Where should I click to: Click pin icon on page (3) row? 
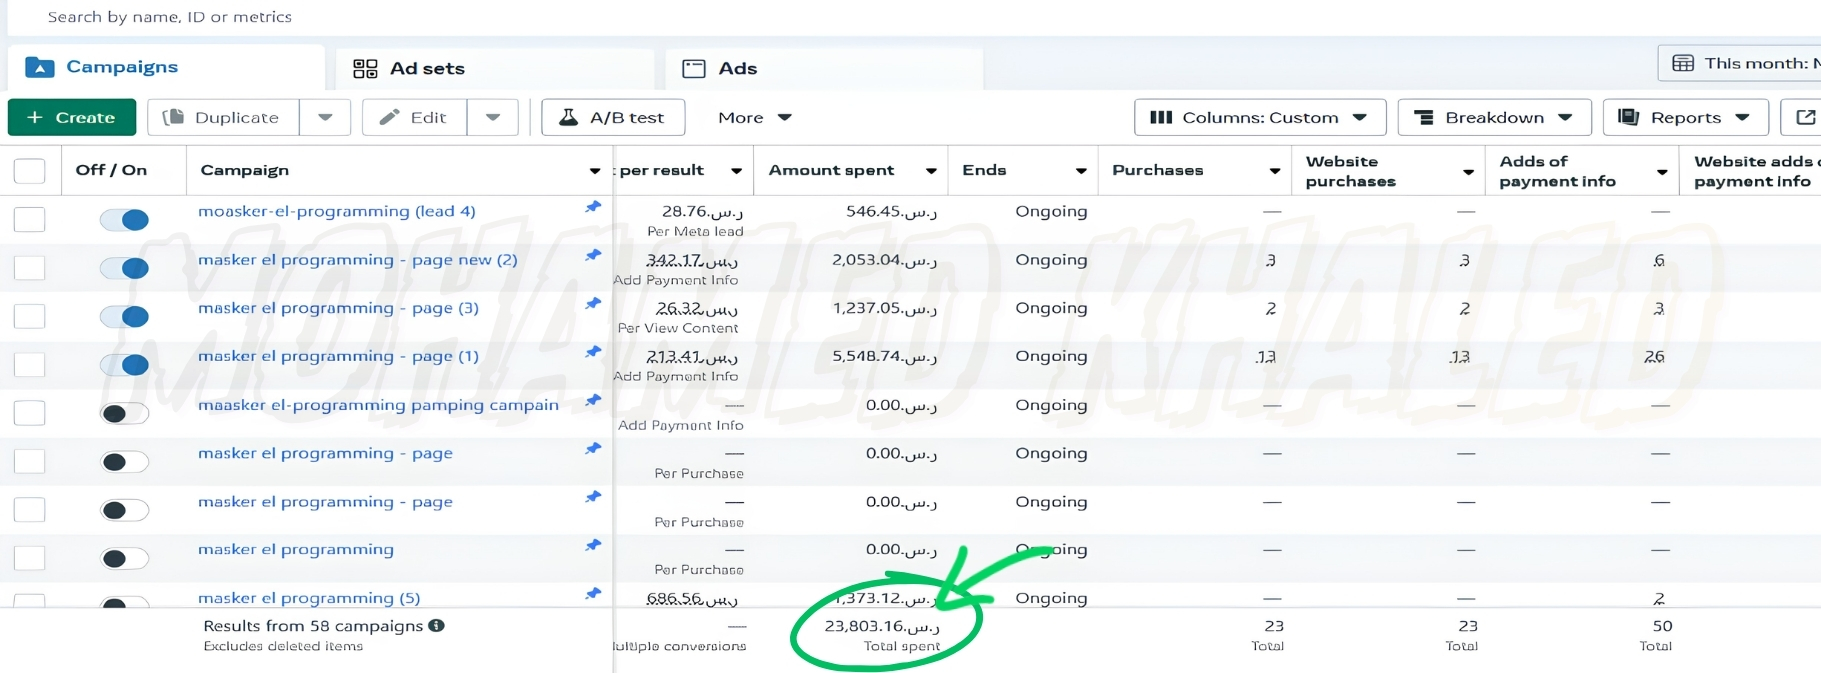pyautogui.click(x=593, y=303)
